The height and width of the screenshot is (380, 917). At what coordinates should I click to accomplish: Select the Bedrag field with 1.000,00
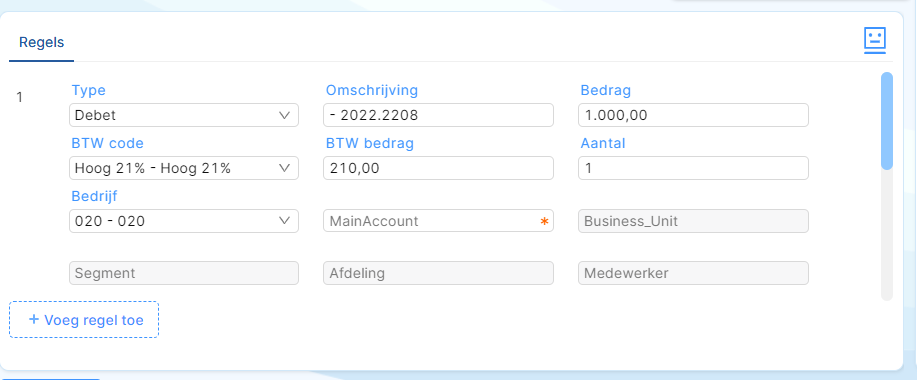pos(693,115)
